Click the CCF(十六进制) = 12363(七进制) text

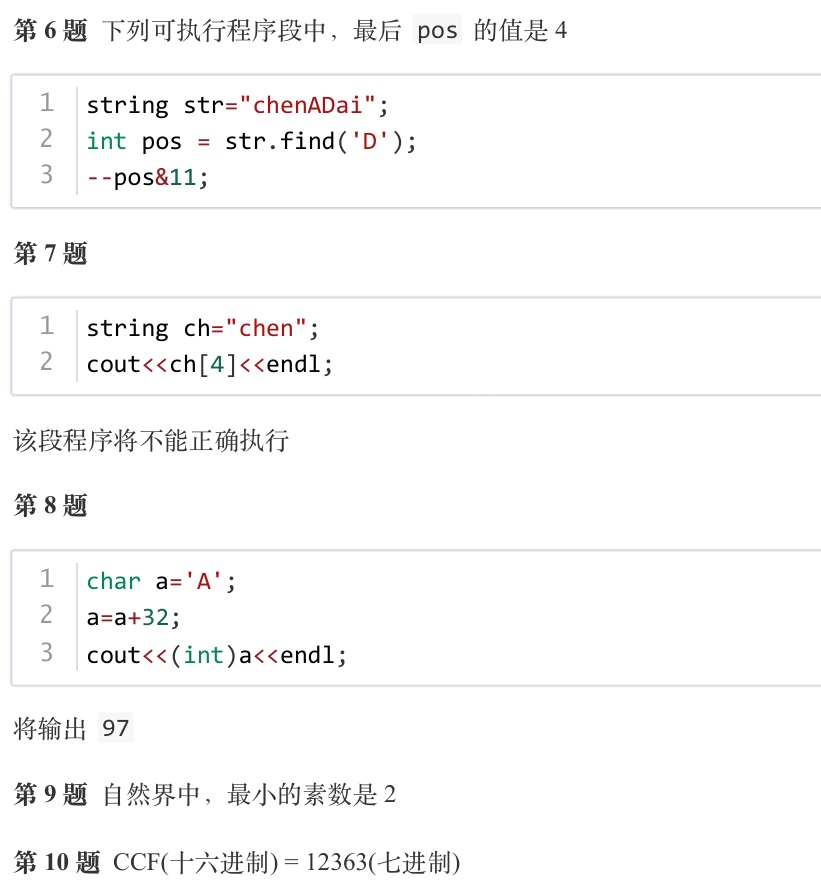tap(287, 862)
